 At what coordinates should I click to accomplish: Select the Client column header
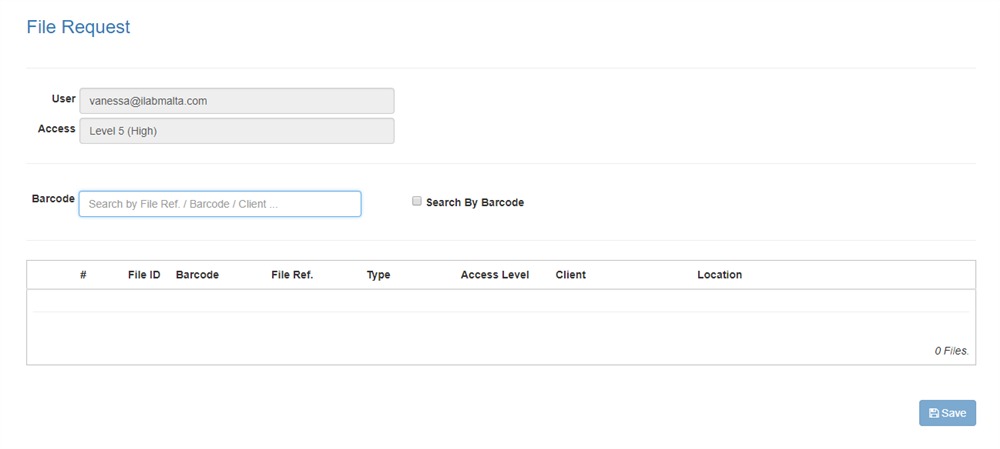[x=570, y=275]
